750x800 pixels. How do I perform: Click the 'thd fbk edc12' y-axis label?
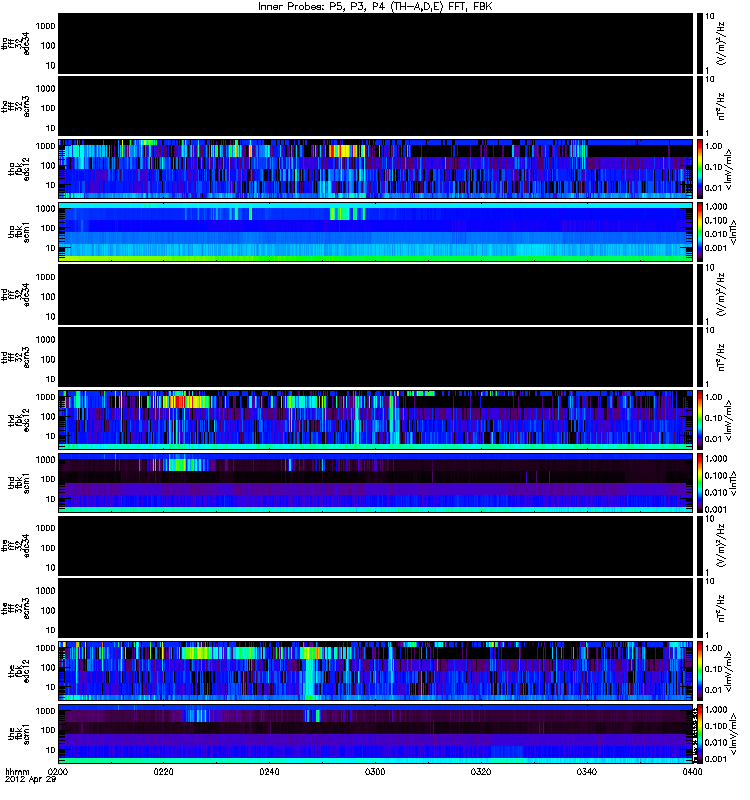[19, 420]
